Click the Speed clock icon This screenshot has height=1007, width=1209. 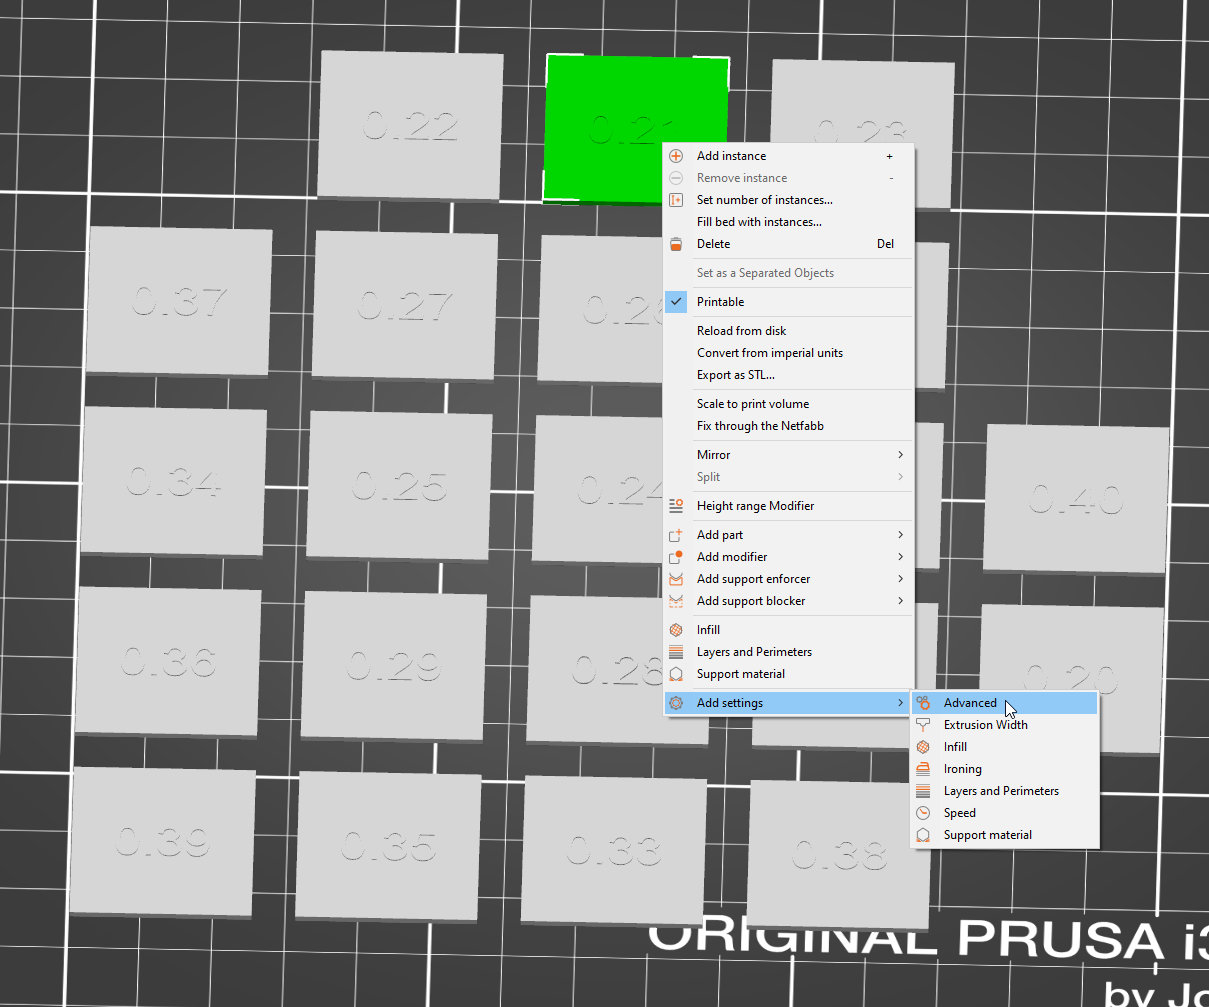pos(923,813)
